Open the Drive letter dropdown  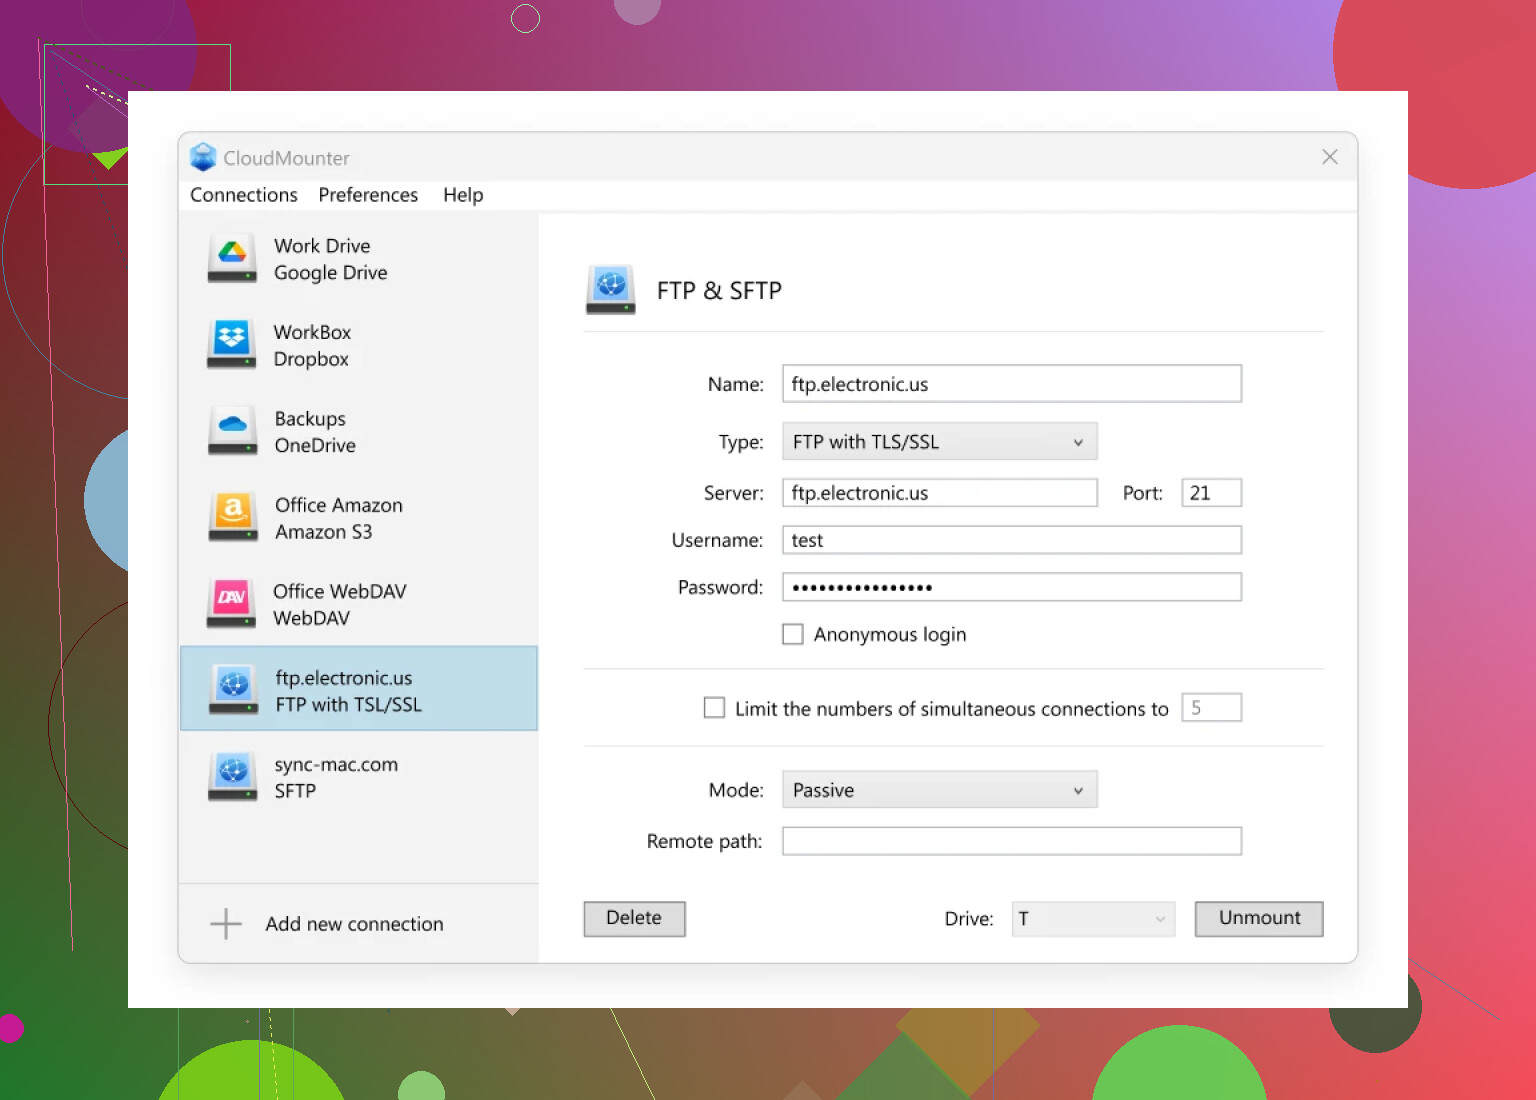(1092, 919)
